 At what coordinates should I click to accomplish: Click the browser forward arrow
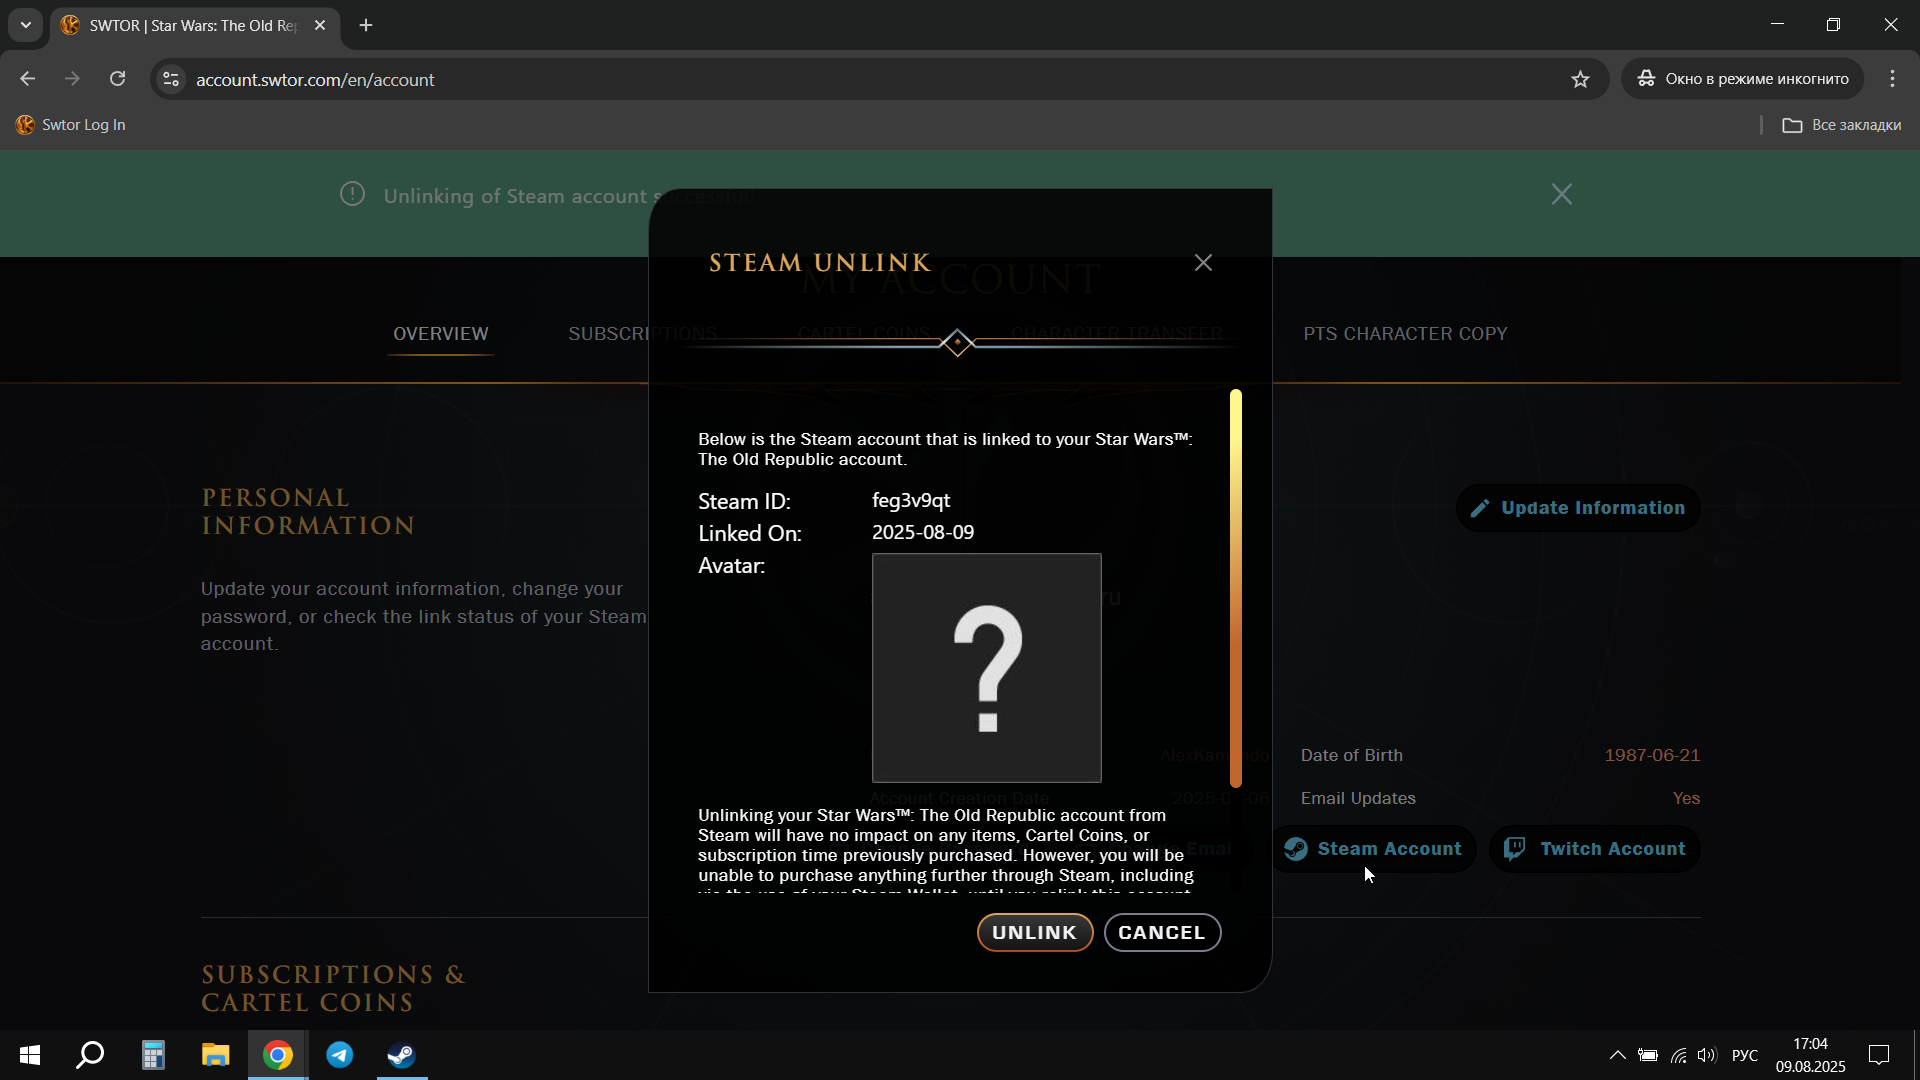tap(72, 79)
